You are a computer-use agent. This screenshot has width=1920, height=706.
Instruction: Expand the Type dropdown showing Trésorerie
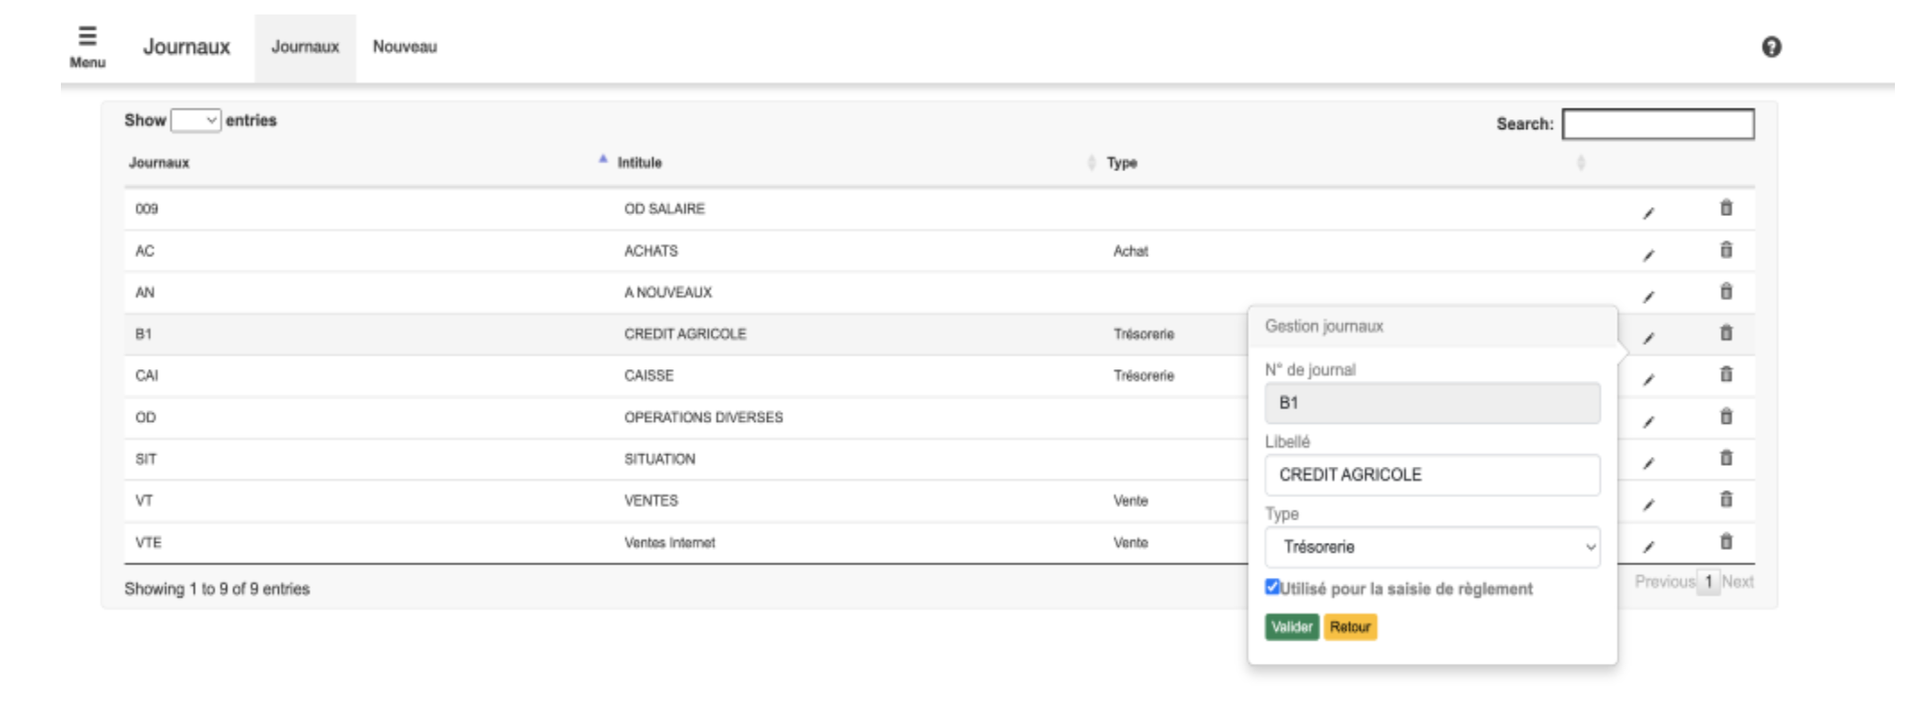click(x=1431, y=547)
